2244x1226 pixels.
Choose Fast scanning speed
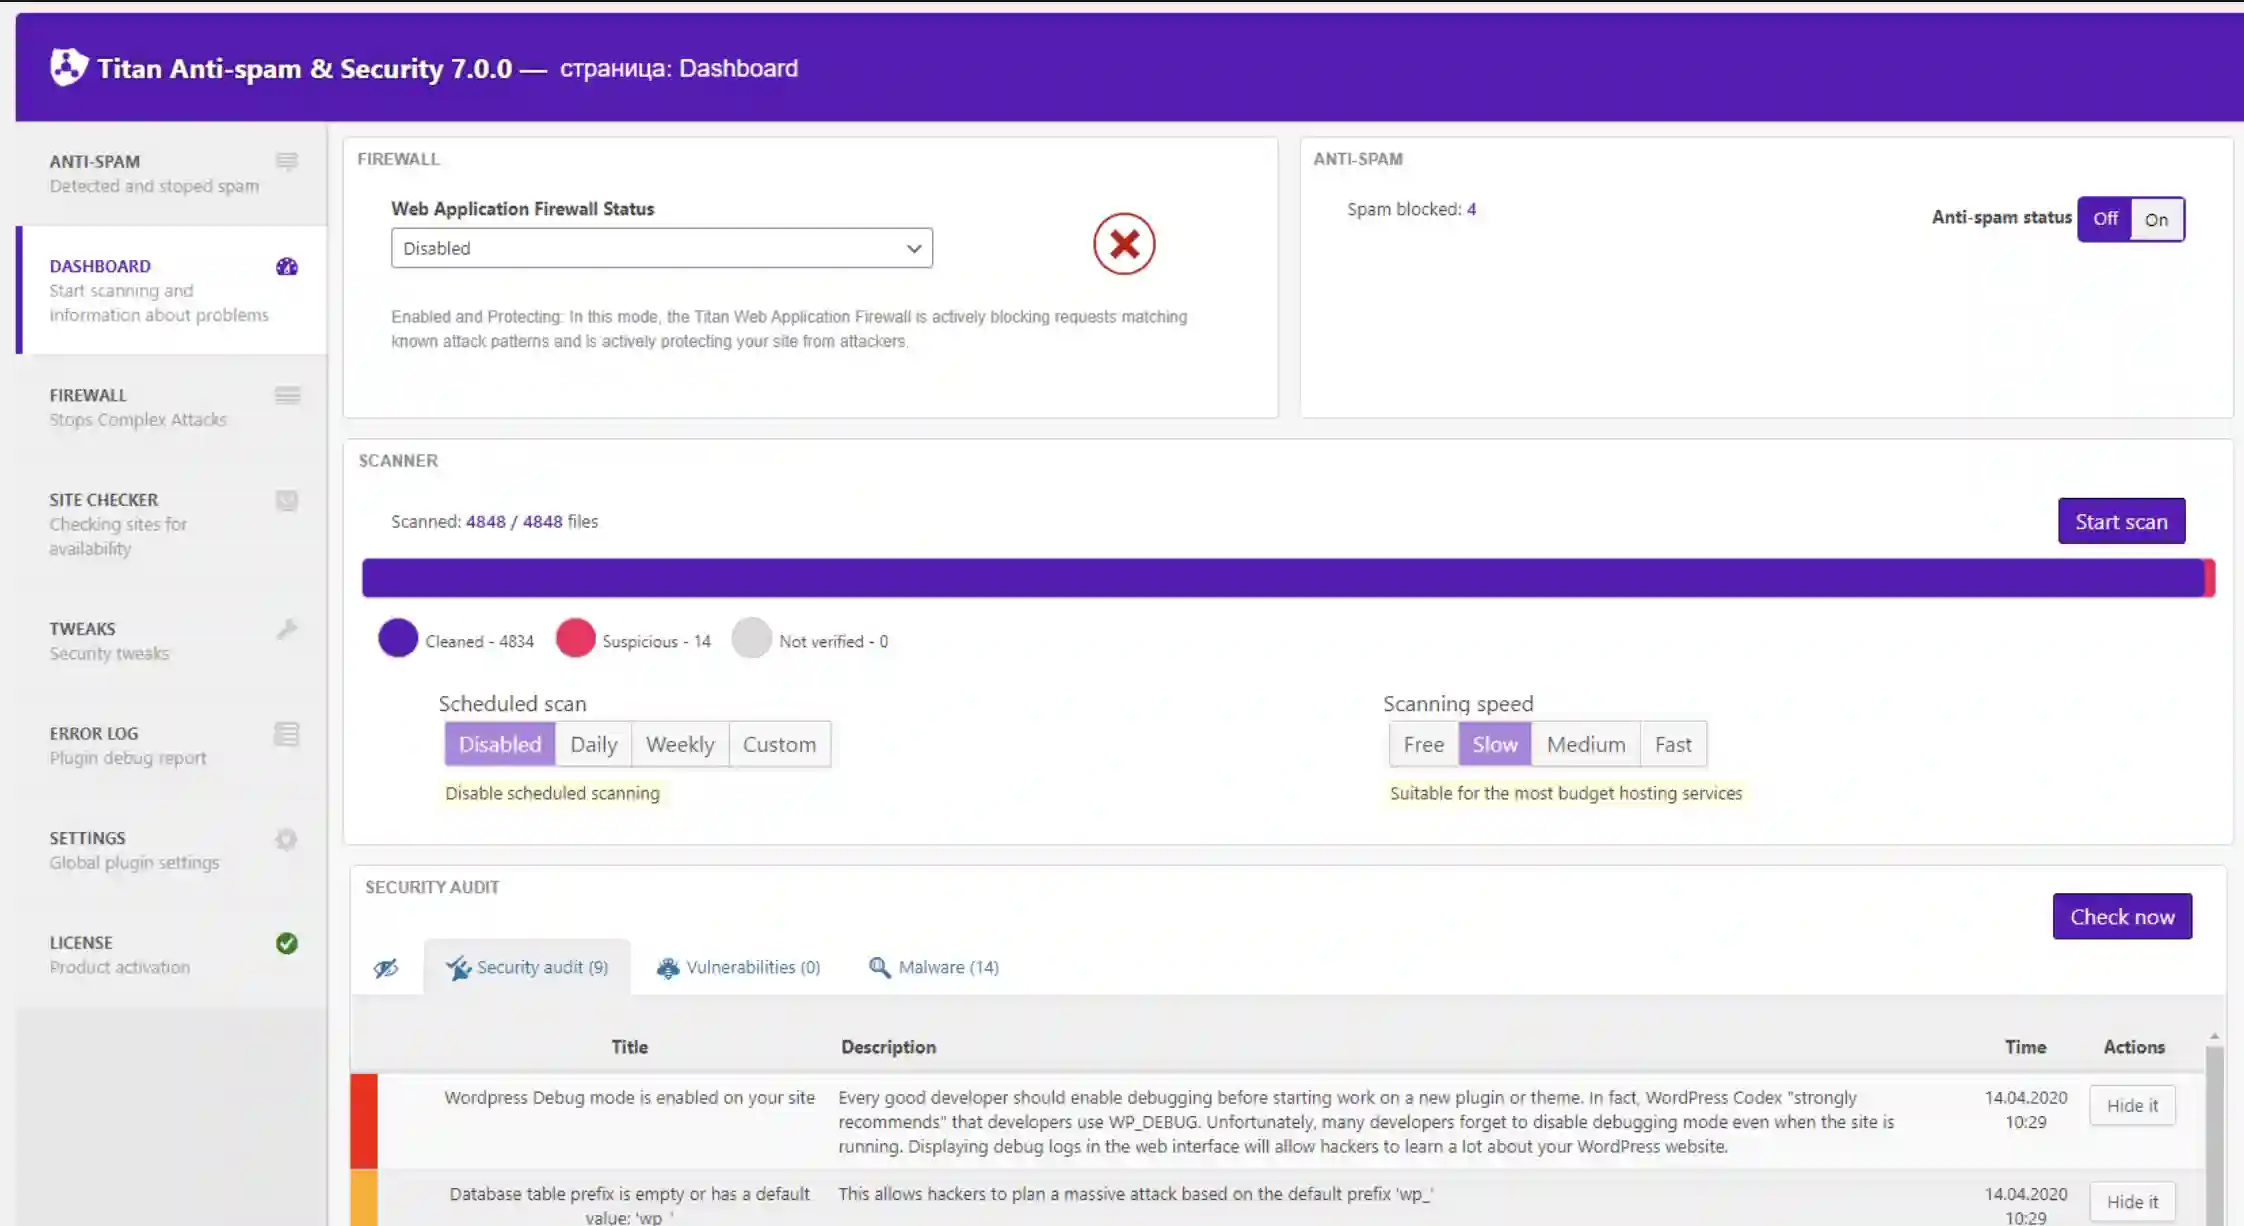1673,744
